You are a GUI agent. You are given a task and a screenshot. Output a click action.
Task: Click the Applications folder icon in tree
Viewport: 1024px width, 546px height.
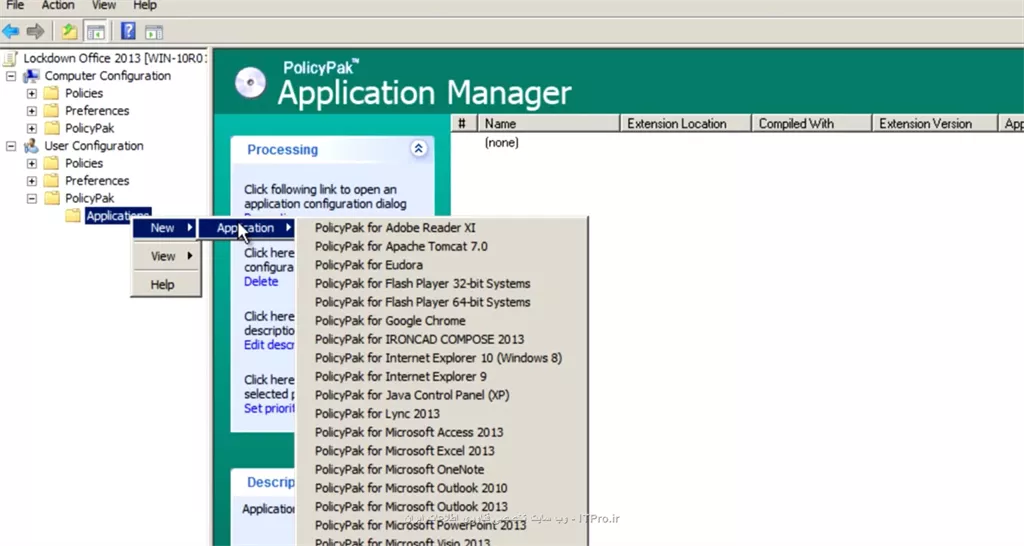tap(72, 216)
